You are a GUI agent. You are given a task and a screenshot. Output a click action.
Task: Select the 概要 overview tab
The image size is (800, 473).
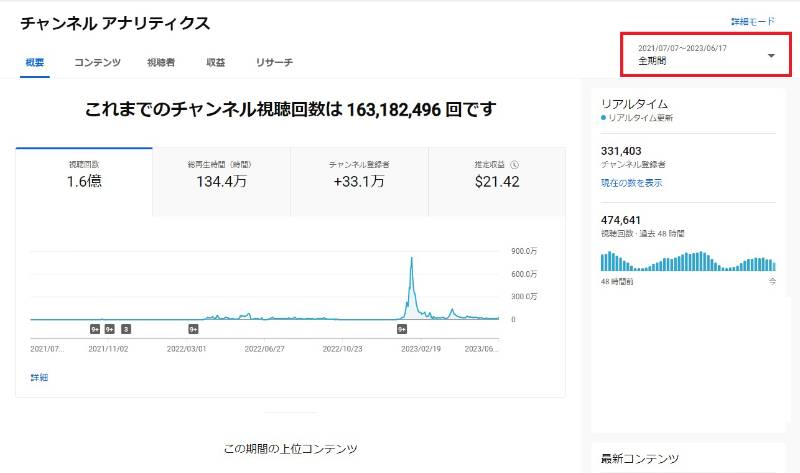click(x=35, y=62)
